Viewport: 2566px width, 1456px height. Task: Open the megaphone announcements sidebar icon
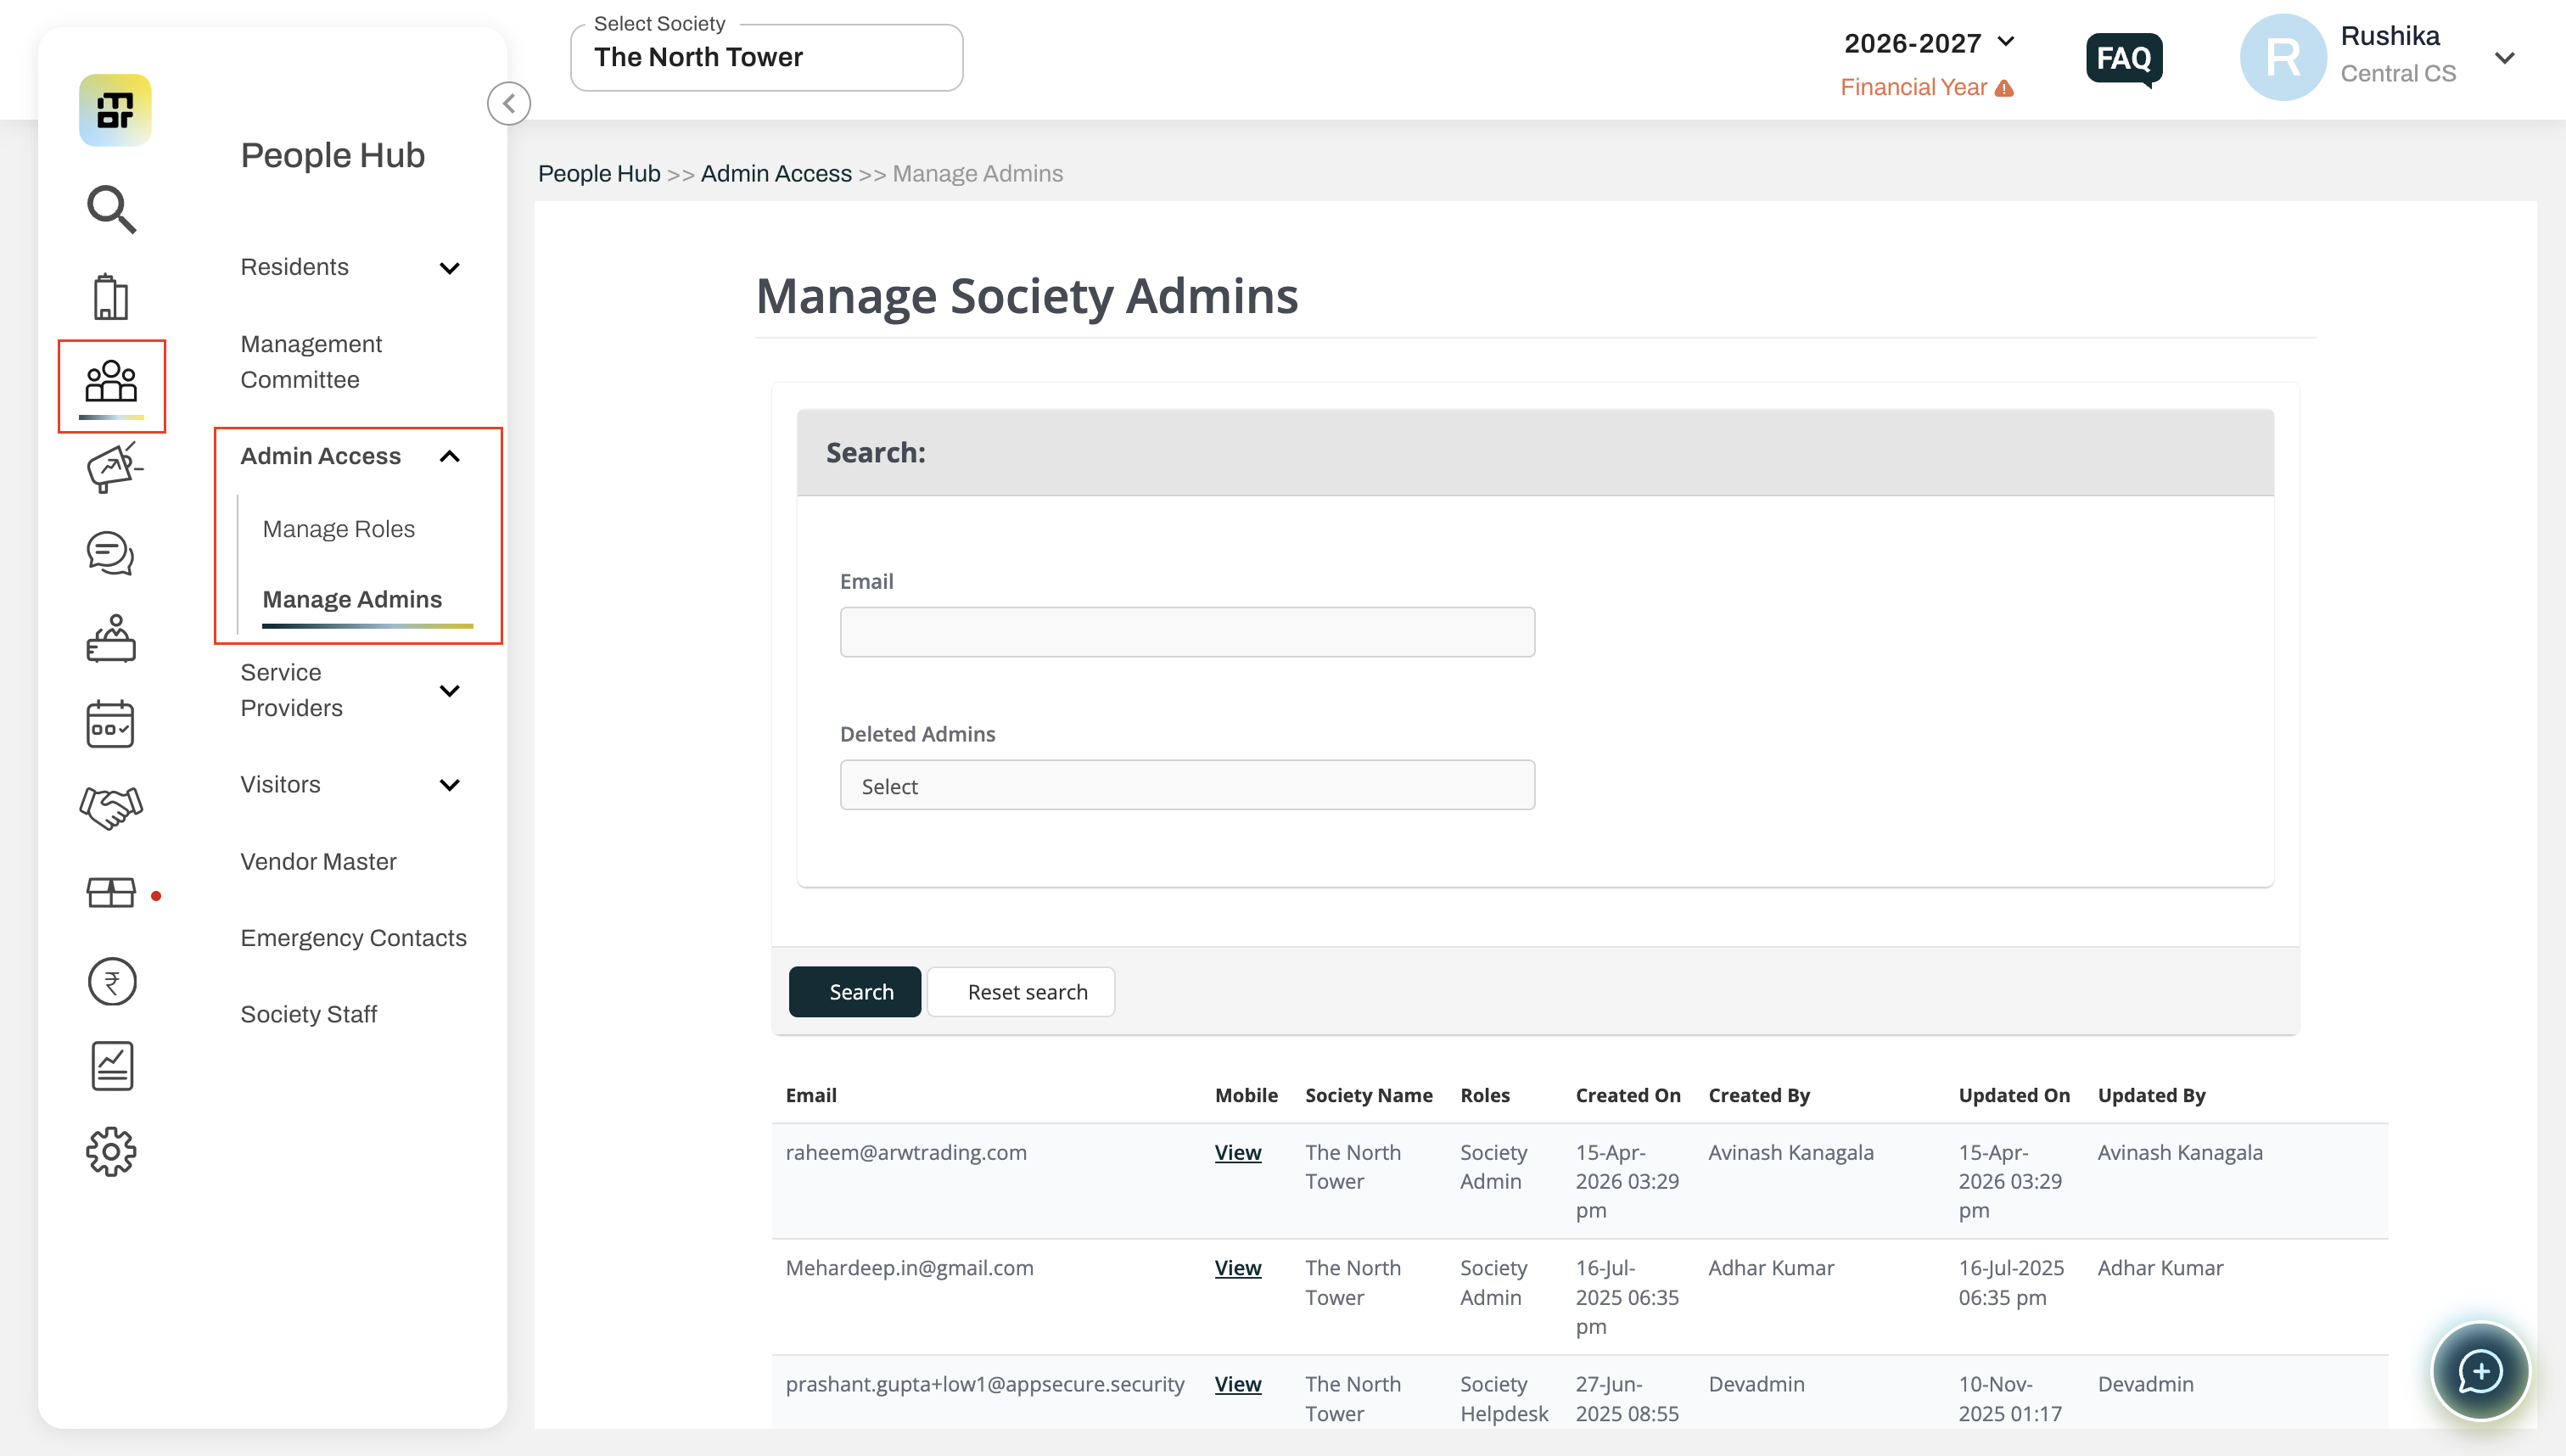(x=114, y=468)
